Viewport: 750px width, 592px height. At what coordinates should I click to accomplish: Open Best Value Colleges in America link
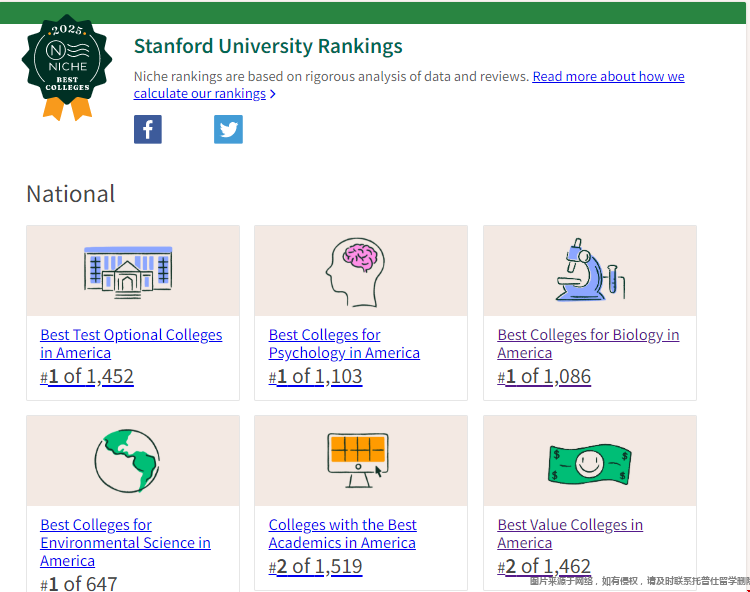point(570,533)
